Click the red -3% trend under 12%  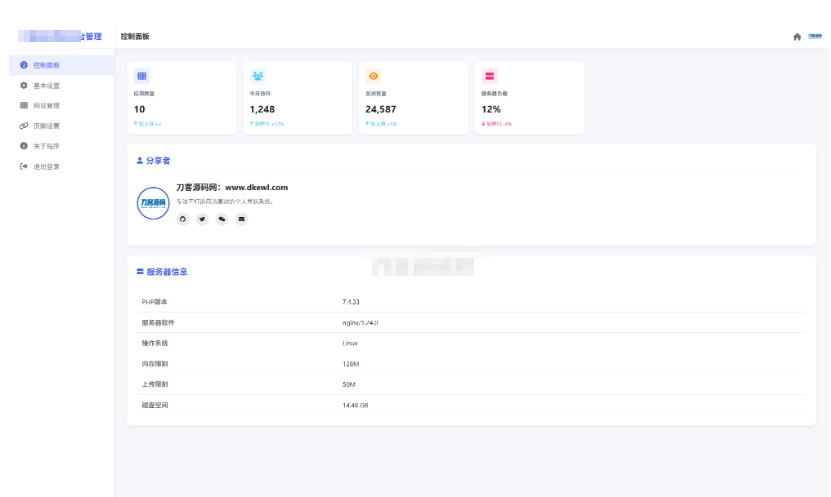497,123
